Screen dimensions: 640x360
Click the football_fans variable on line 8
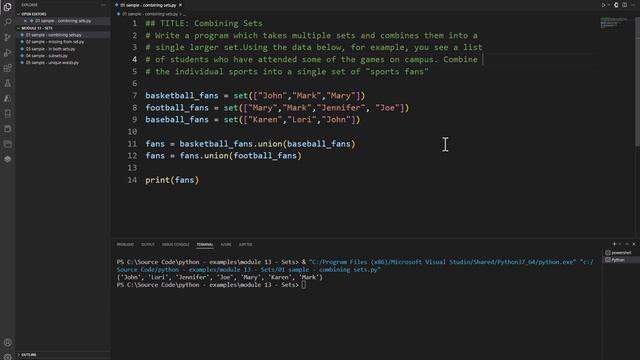pyautogui.click(x=177, y=108)
